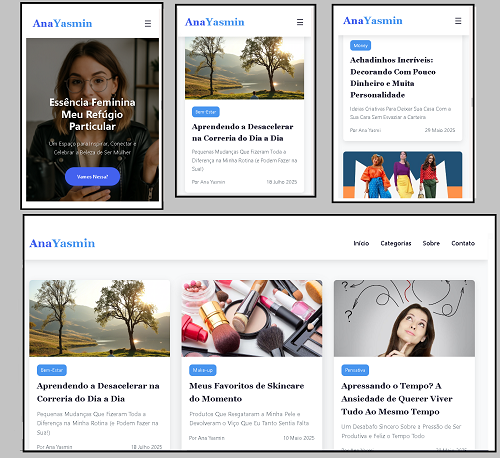
Task: Open hamburger menu in right mobile mockup
Action: 458,21
